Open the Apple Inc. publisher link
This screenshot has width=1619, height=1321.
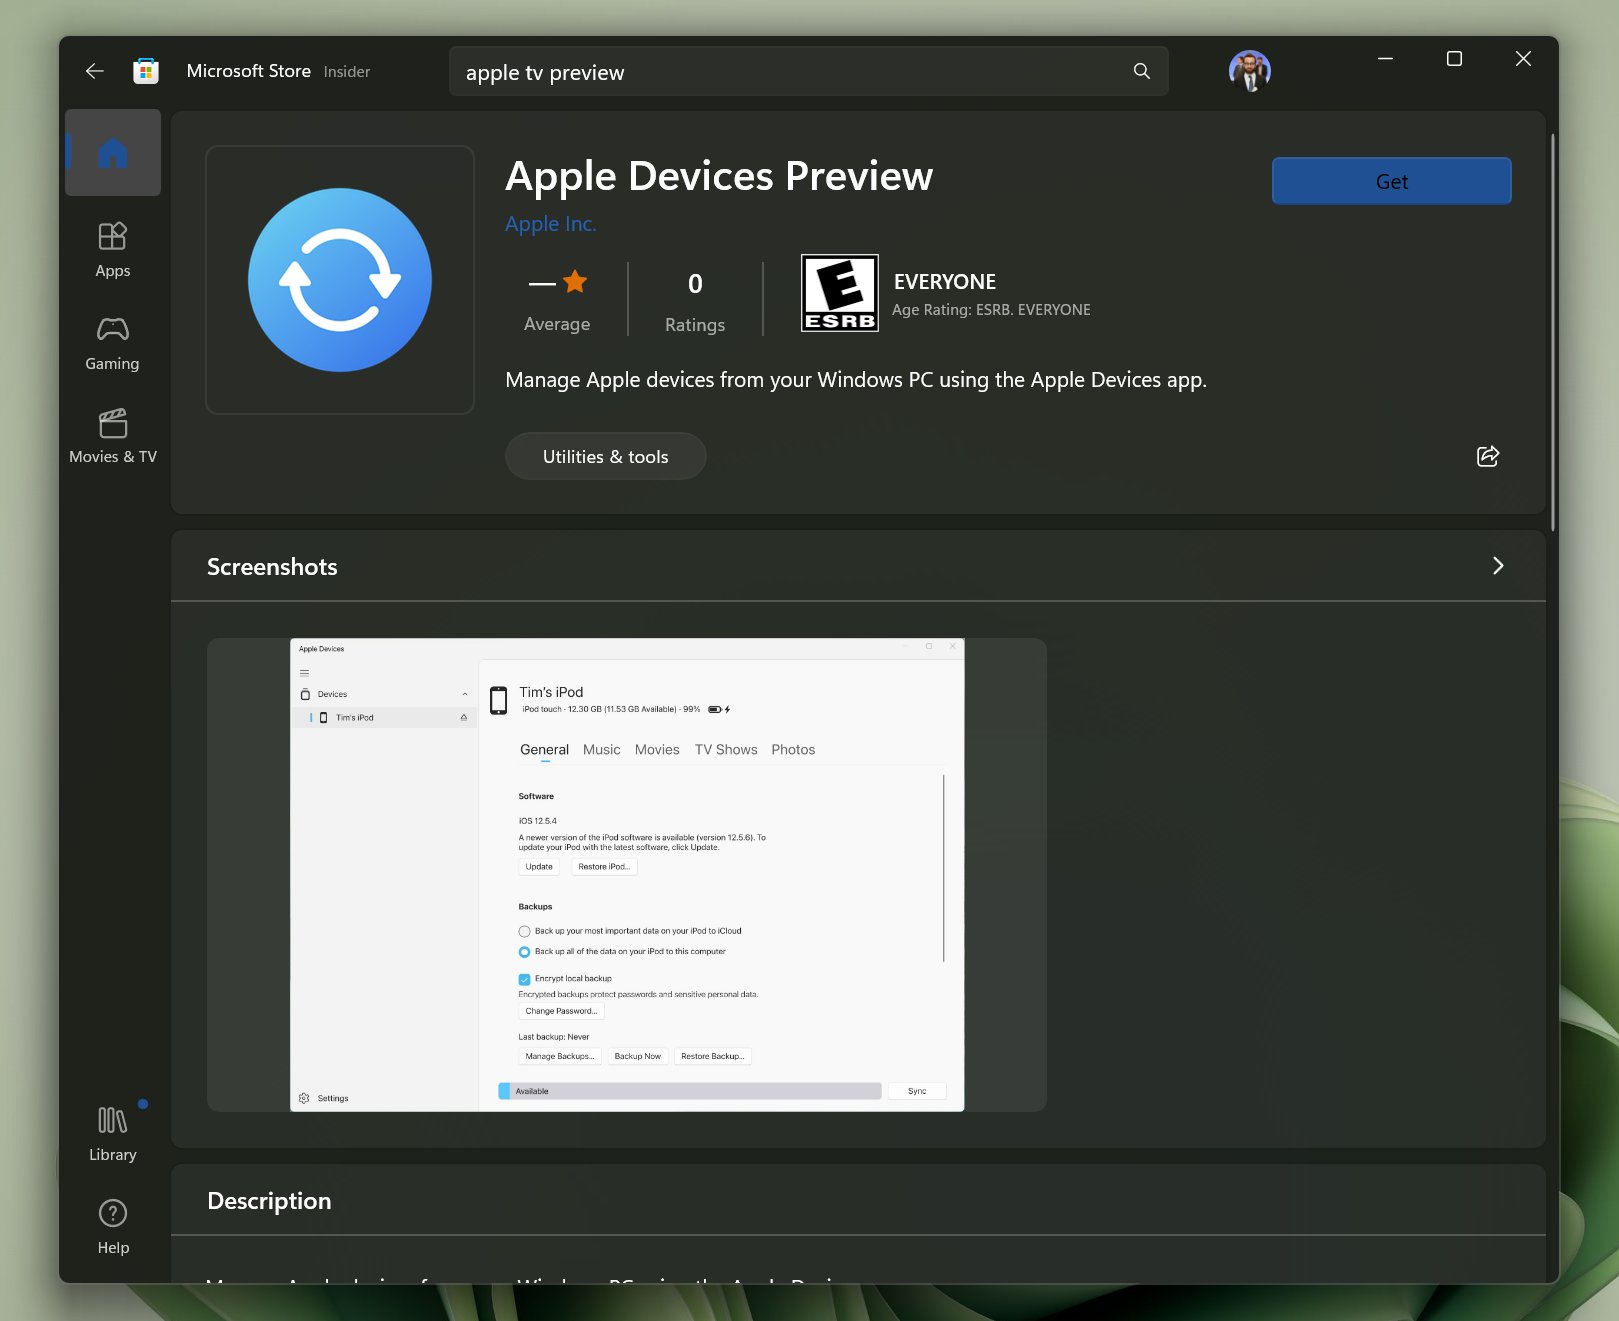tap(550, 224)
